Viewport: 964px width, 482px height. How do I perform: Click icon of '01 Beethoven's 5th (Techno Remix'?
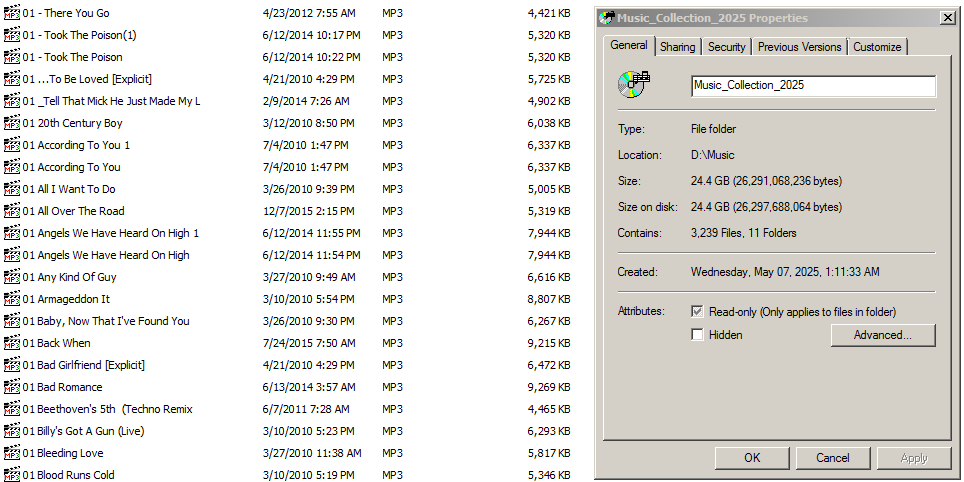coord(12,409)
